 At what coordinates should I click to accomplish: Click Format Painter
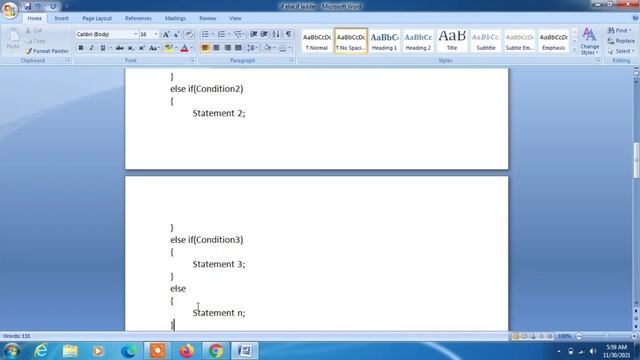47,51
